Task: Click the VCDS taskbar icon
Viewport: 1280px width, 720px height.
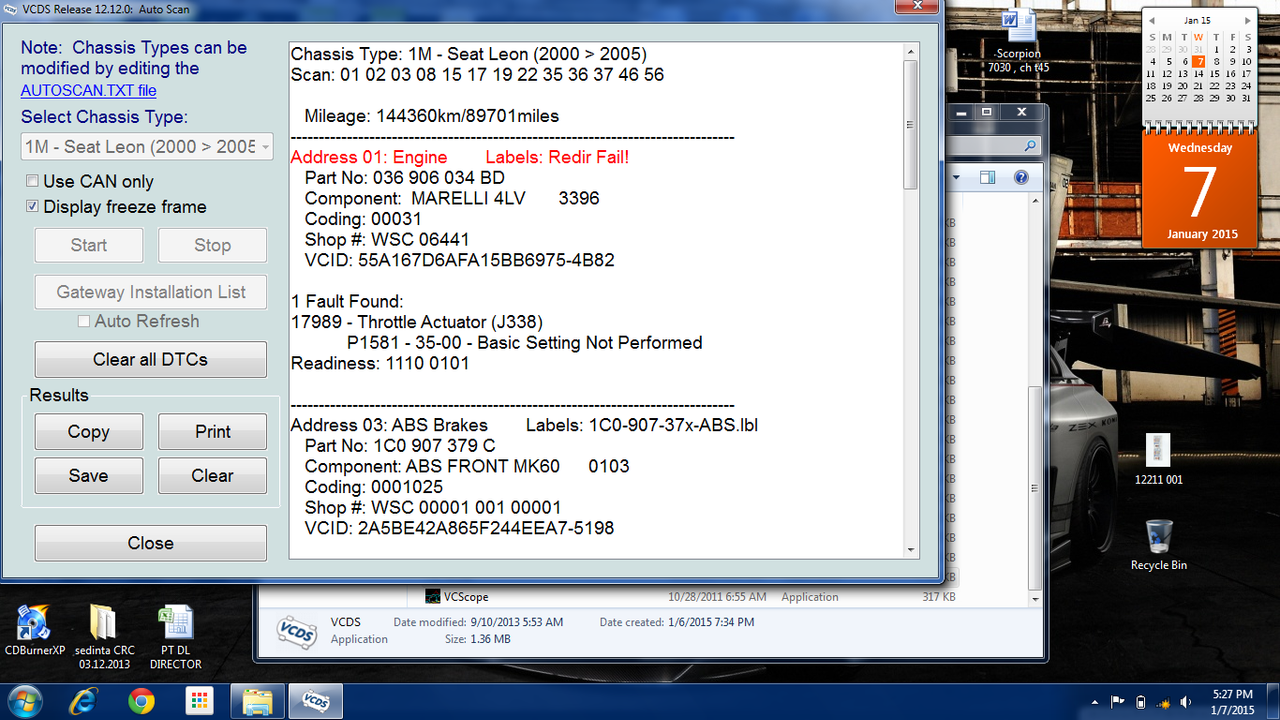Action: [316, 702]
